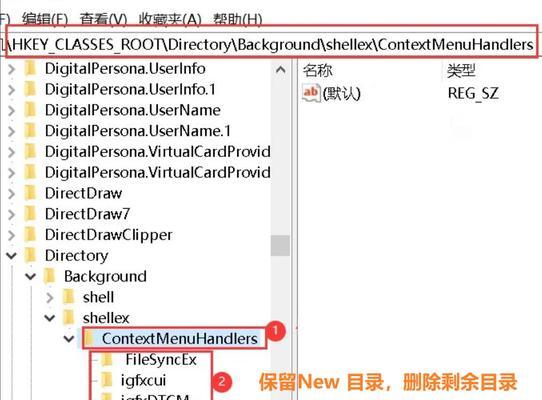Collapse the Directory tree node
The image size is (542, 400).
point(11,256)
